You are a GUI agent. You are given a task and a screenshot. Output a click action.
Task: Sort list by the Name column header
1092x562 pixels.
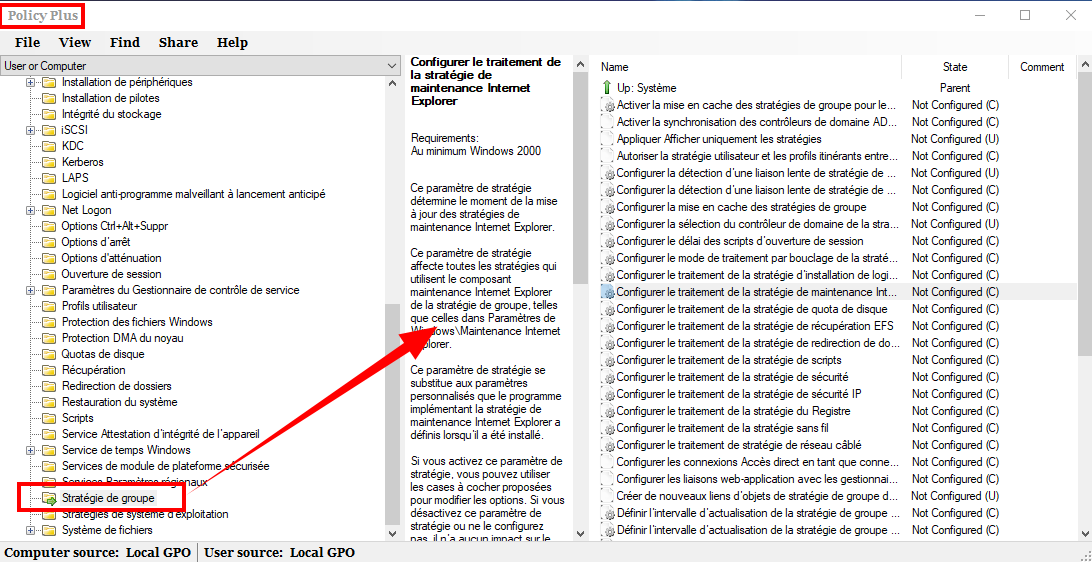pyautogui.click(x=749, y=67)
